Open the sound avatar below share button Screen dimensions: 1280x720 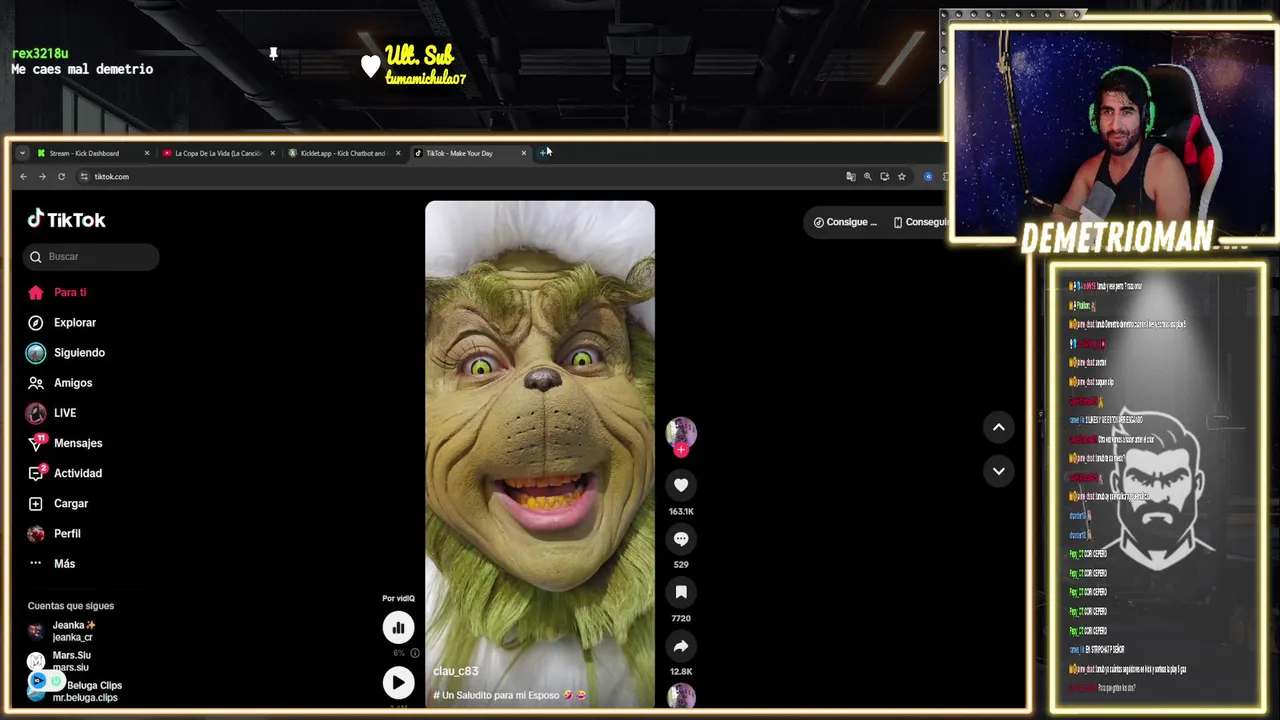(x=681, y=696)
